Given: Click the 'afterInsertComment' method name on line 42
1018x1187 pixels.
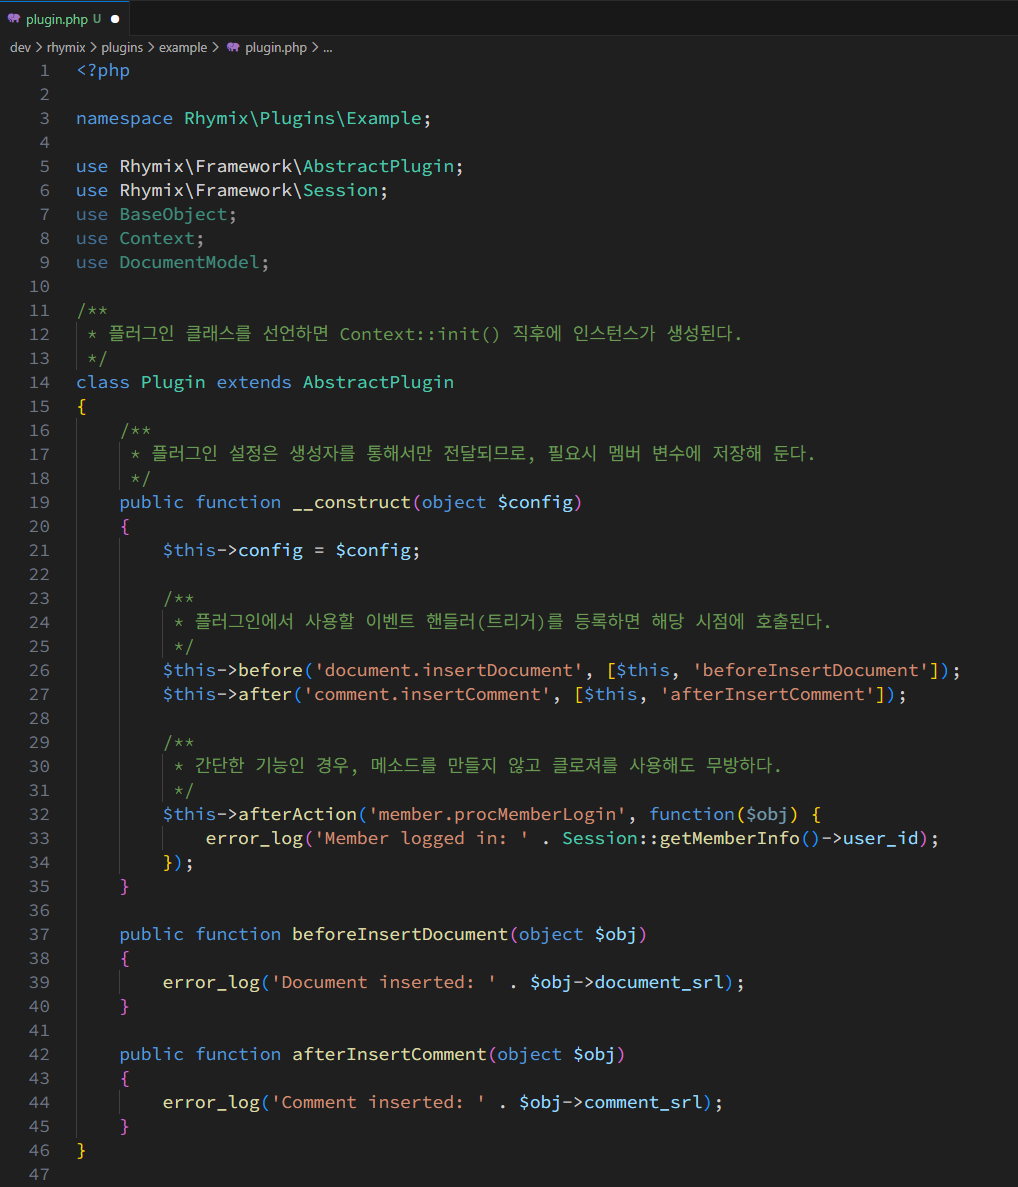Looking at the screenshot, I should click(388, 1054).
